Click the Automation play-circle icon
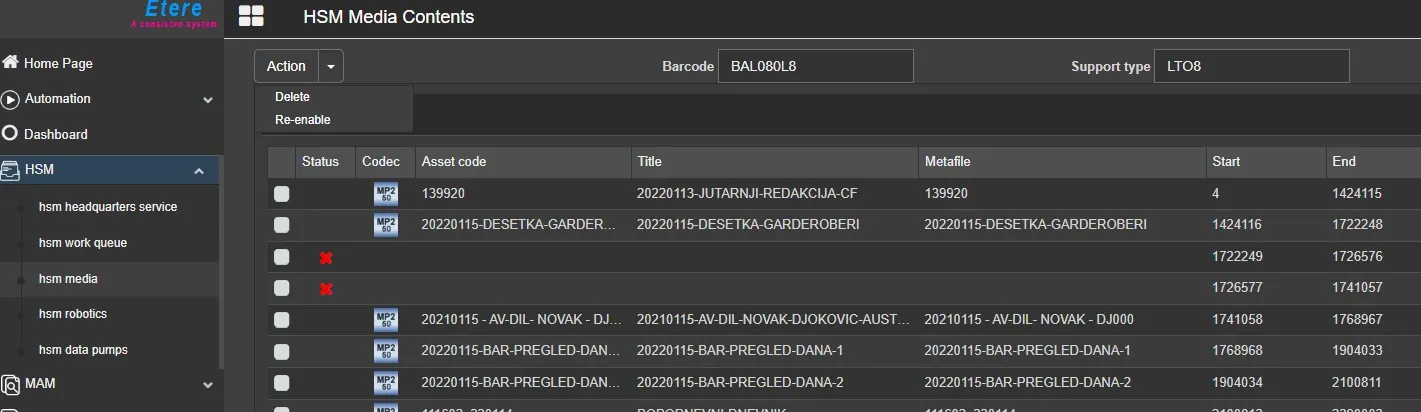 point(11,99)
